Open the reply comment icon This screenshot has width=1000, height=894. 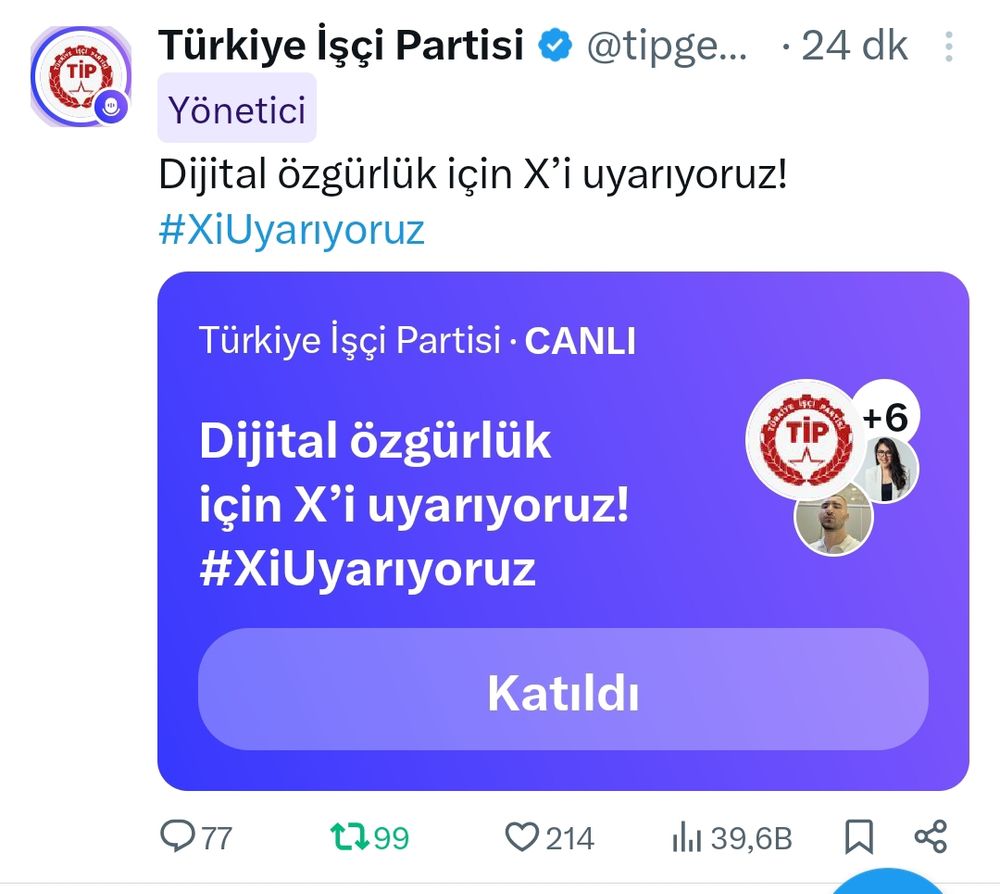point(177,837)
